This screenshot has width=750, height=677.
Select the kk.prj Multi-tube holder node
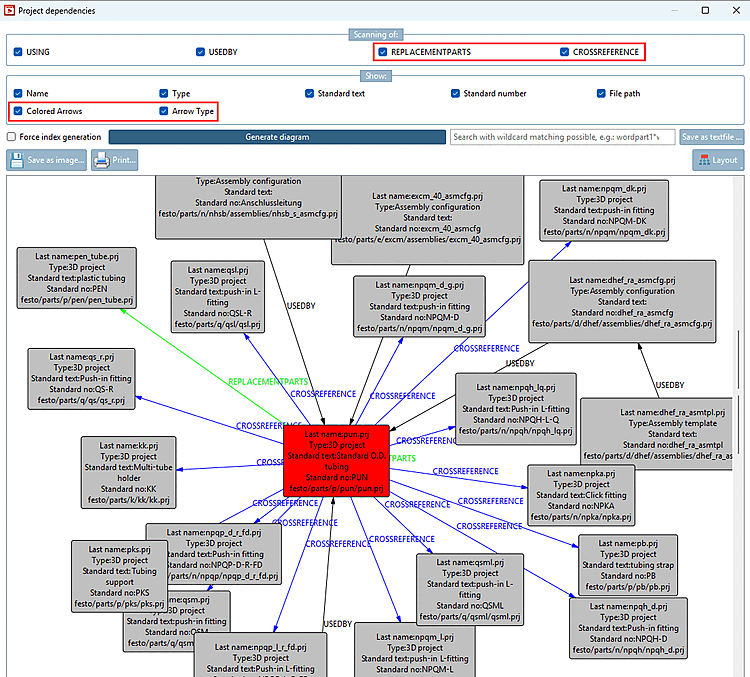(x=129, y=472)
